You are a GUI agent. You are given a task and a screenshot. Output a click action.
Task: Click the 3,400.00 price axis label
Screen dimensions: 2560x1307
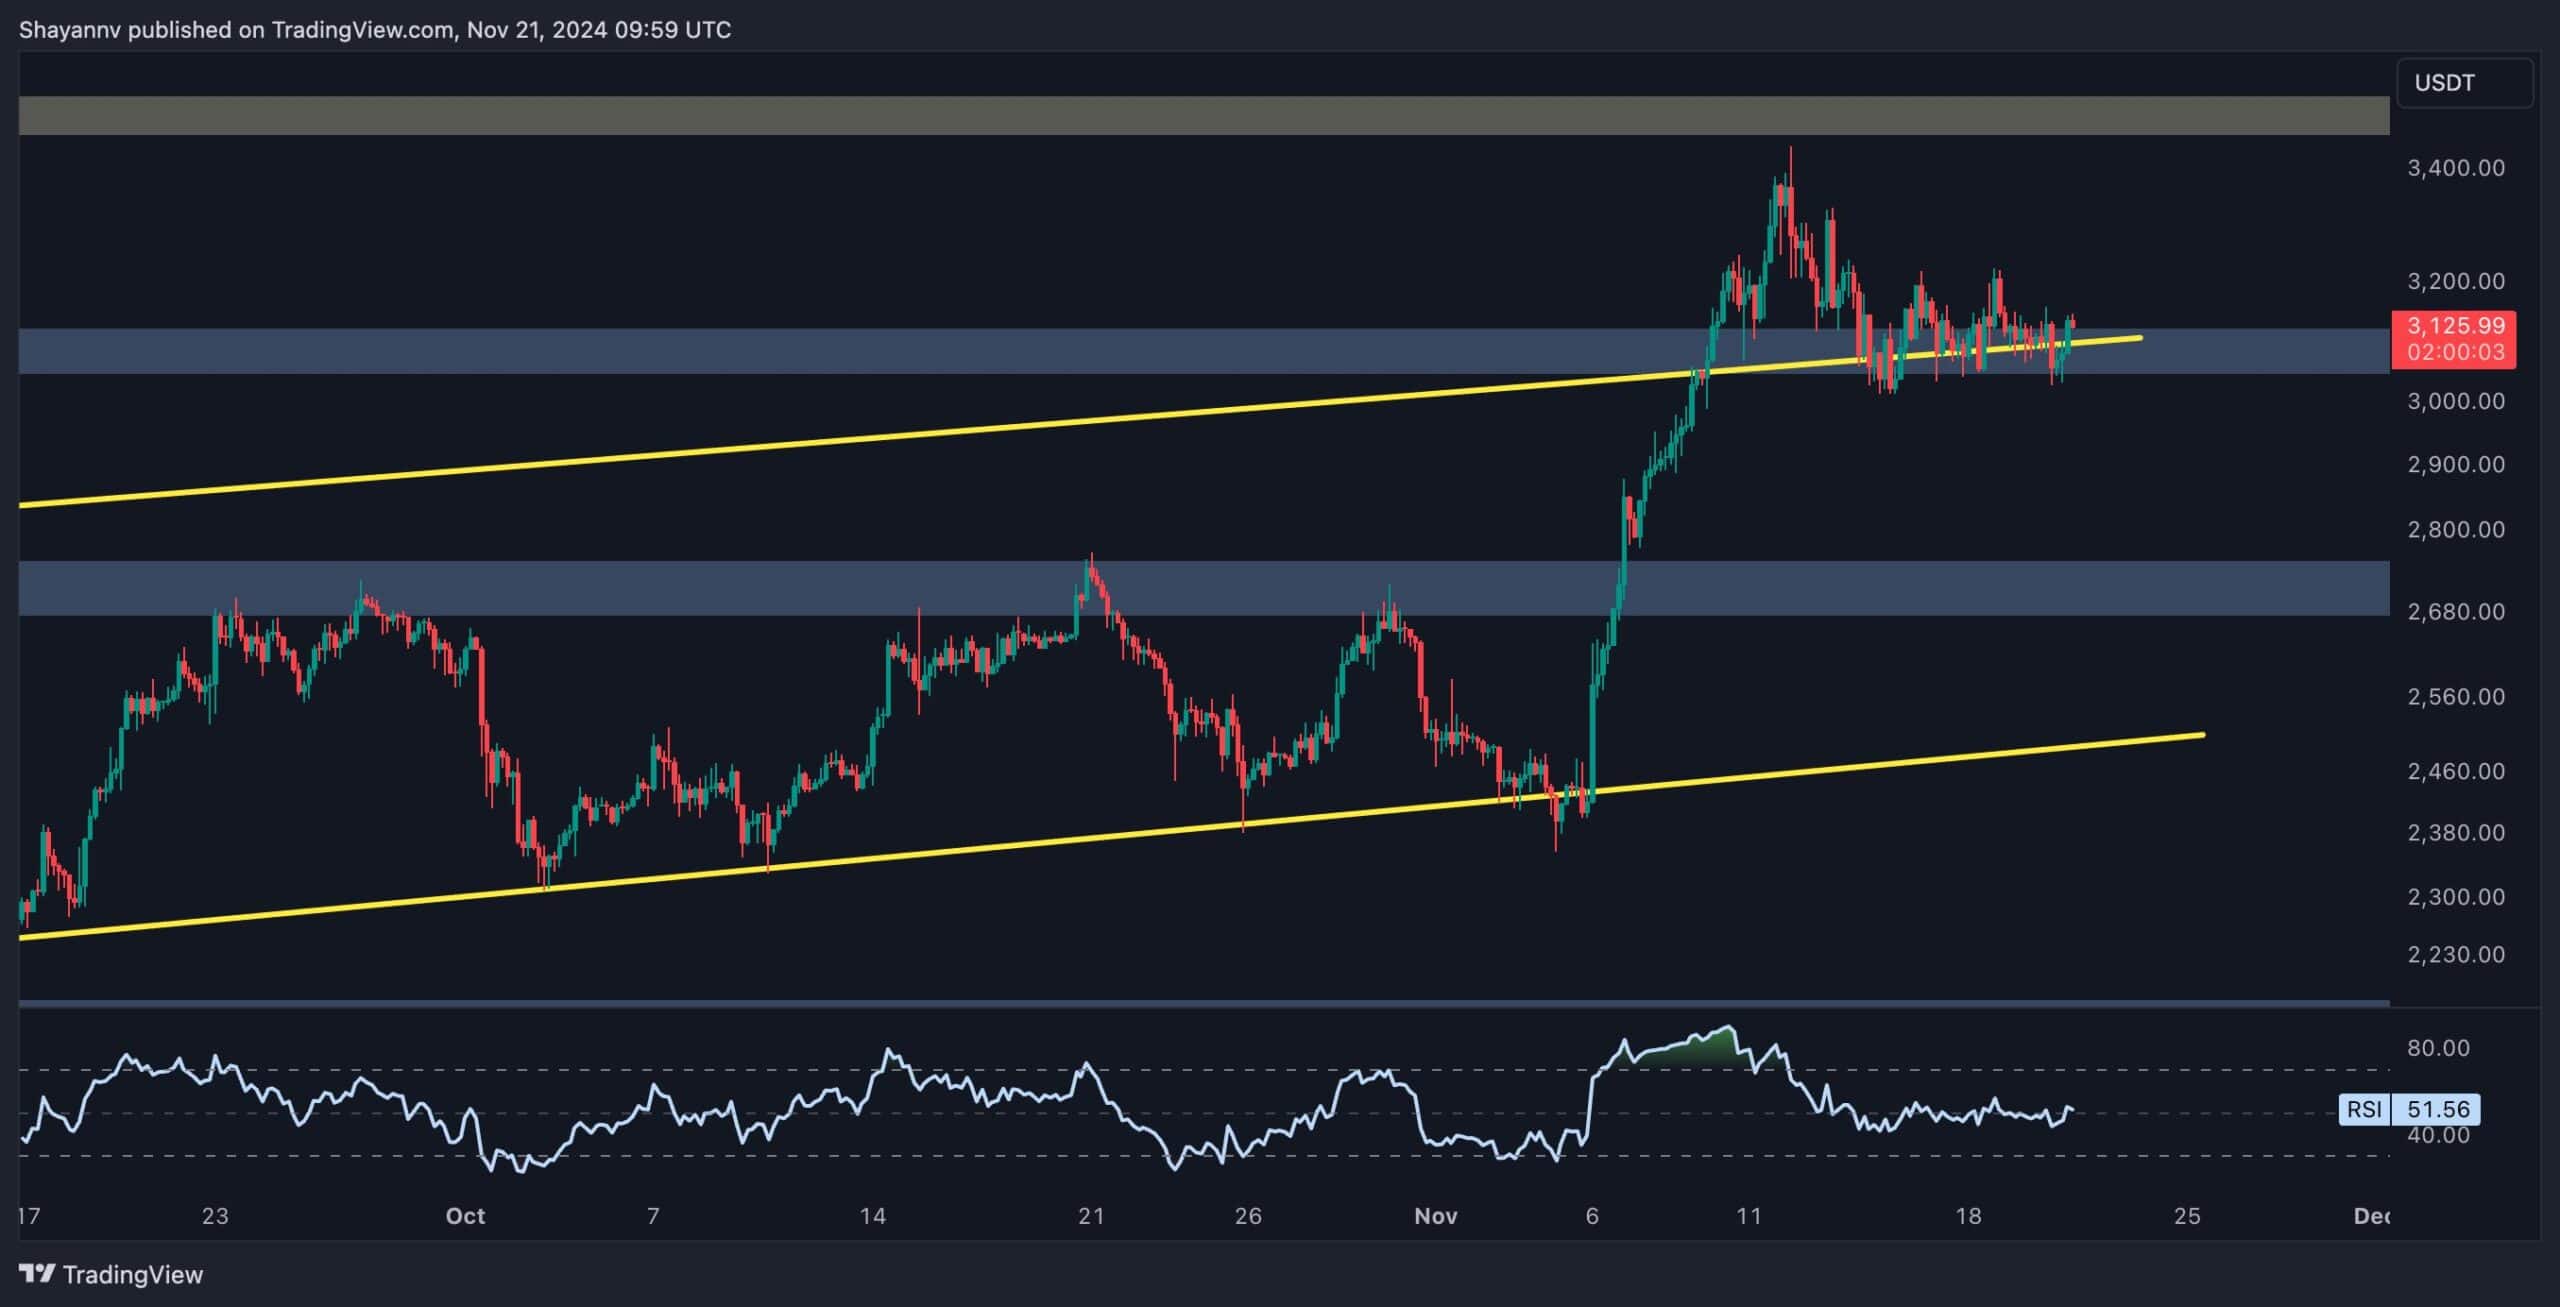point(2456,168)
